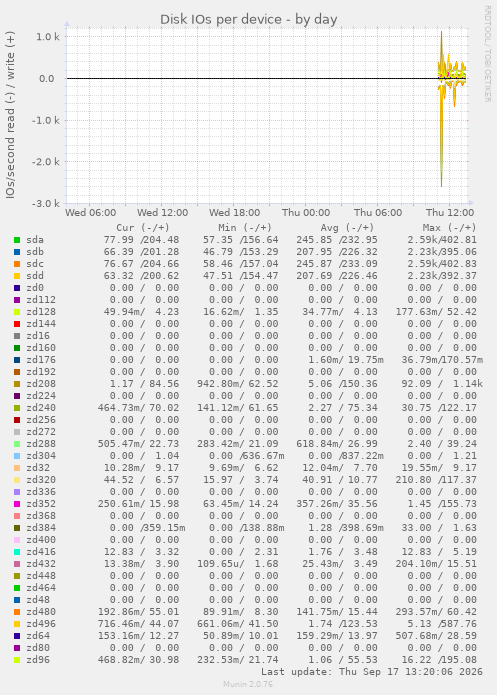Image resolution: width=497 pixels, height=695 pixels.
Task: Click the 'Min (-/+)' column header
Action: [x=245, y=227]
